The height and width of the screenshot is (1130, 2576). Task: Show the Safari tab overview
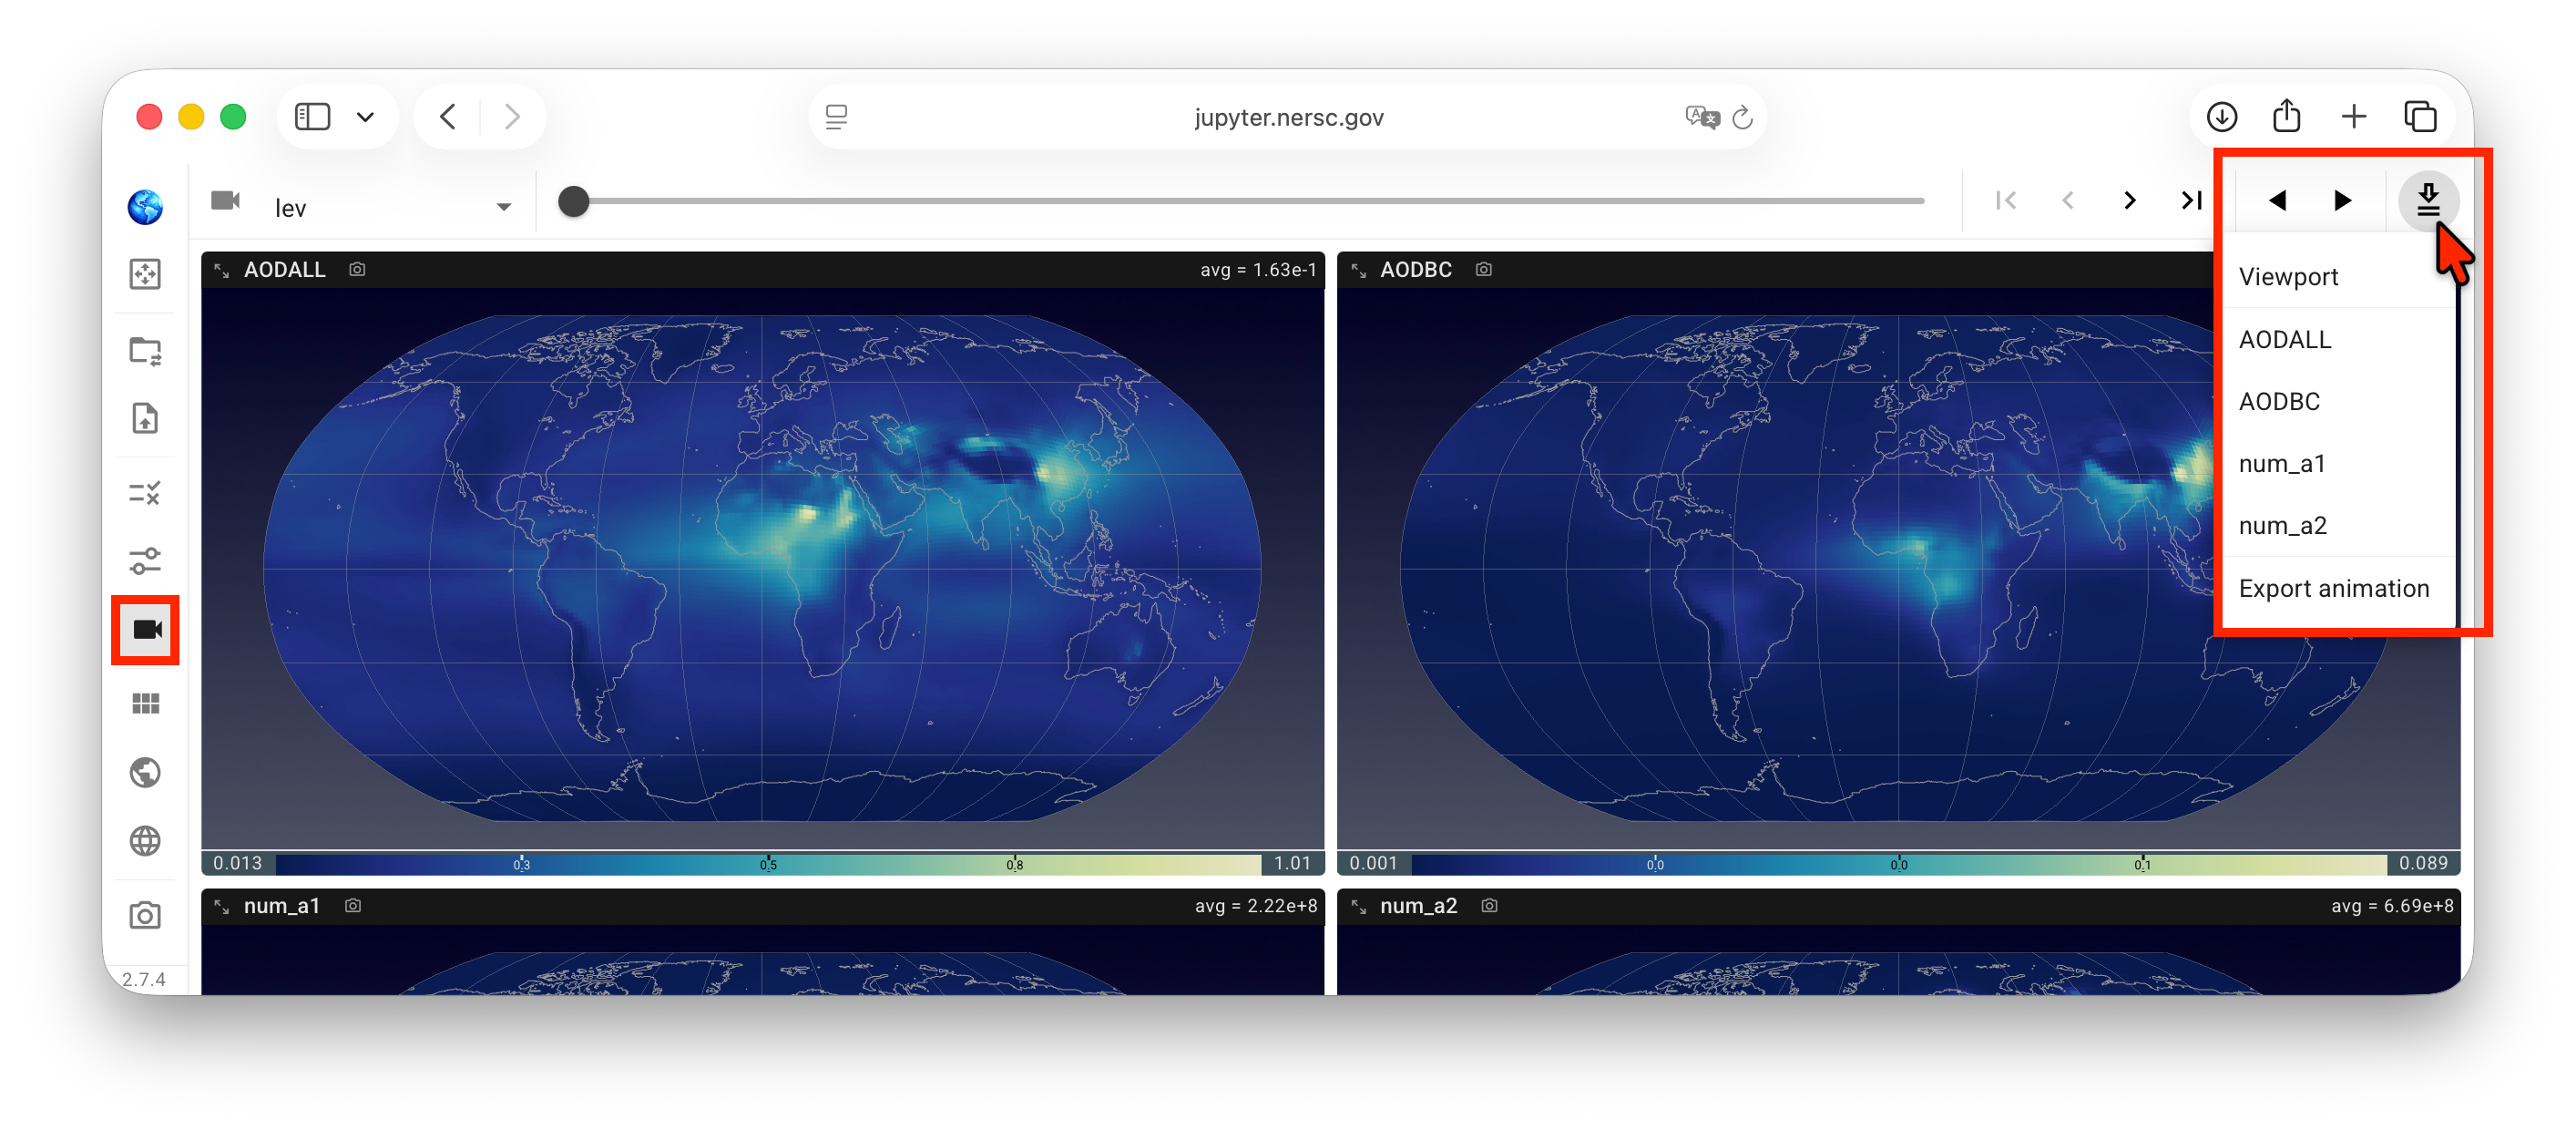[2420, 117]
